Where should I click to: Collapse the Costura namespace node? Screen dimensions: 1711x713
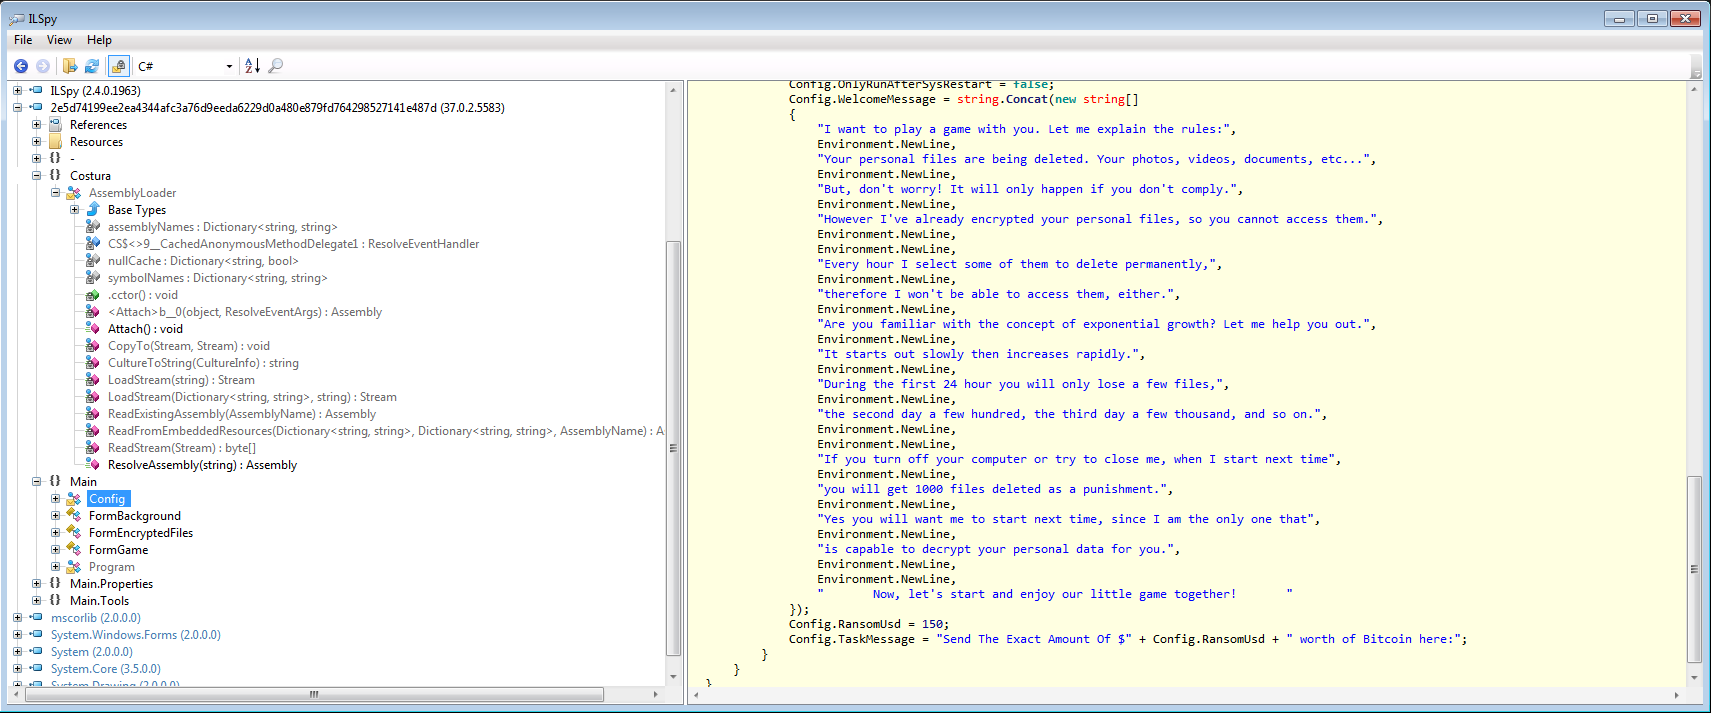point(37,176)
